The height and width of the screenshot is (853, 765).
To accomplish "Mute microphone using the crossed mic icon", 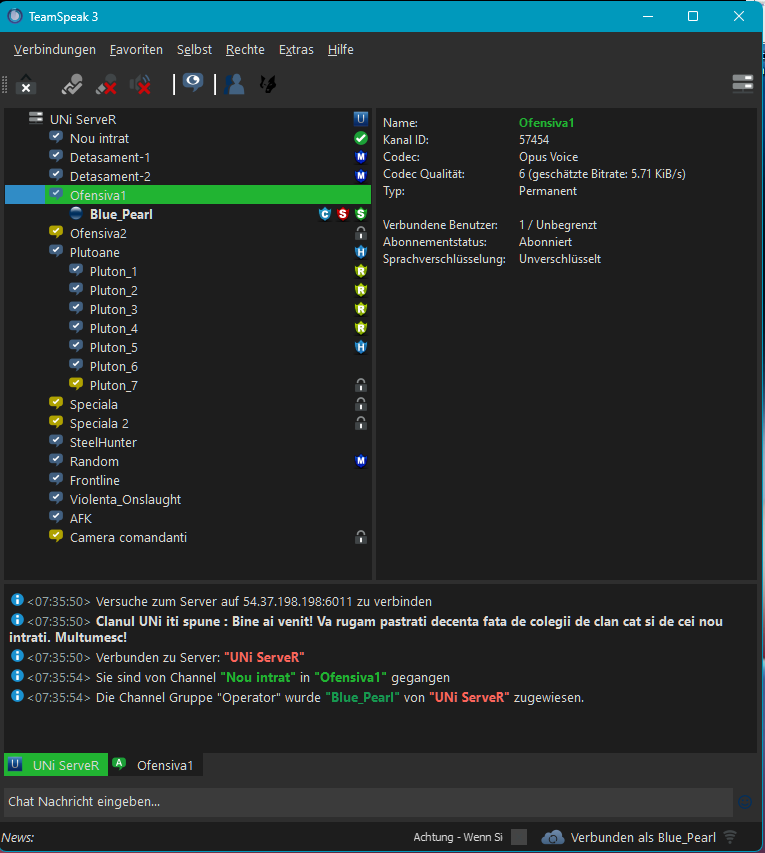I will [106, 84].
